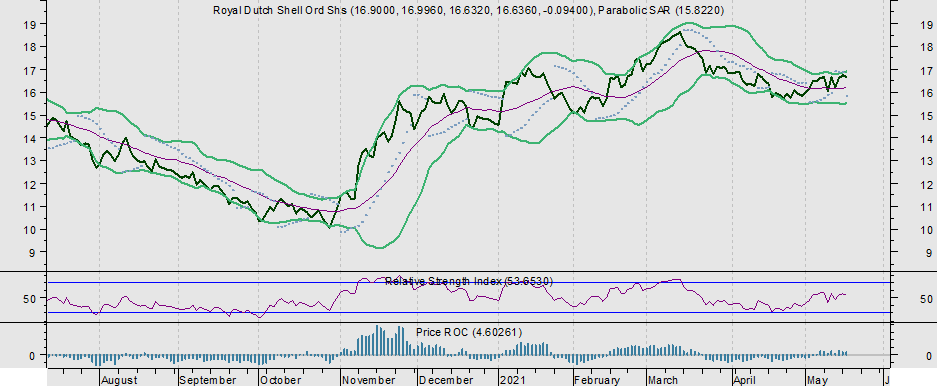The image size is (937, 386).
Task: Select the 50 level on the right RSI axis
Action: point(927,298)
